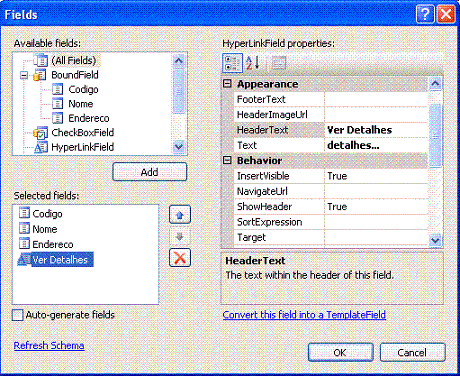Select HyperLinkField in available fields
460x377 pixels.
83,147
